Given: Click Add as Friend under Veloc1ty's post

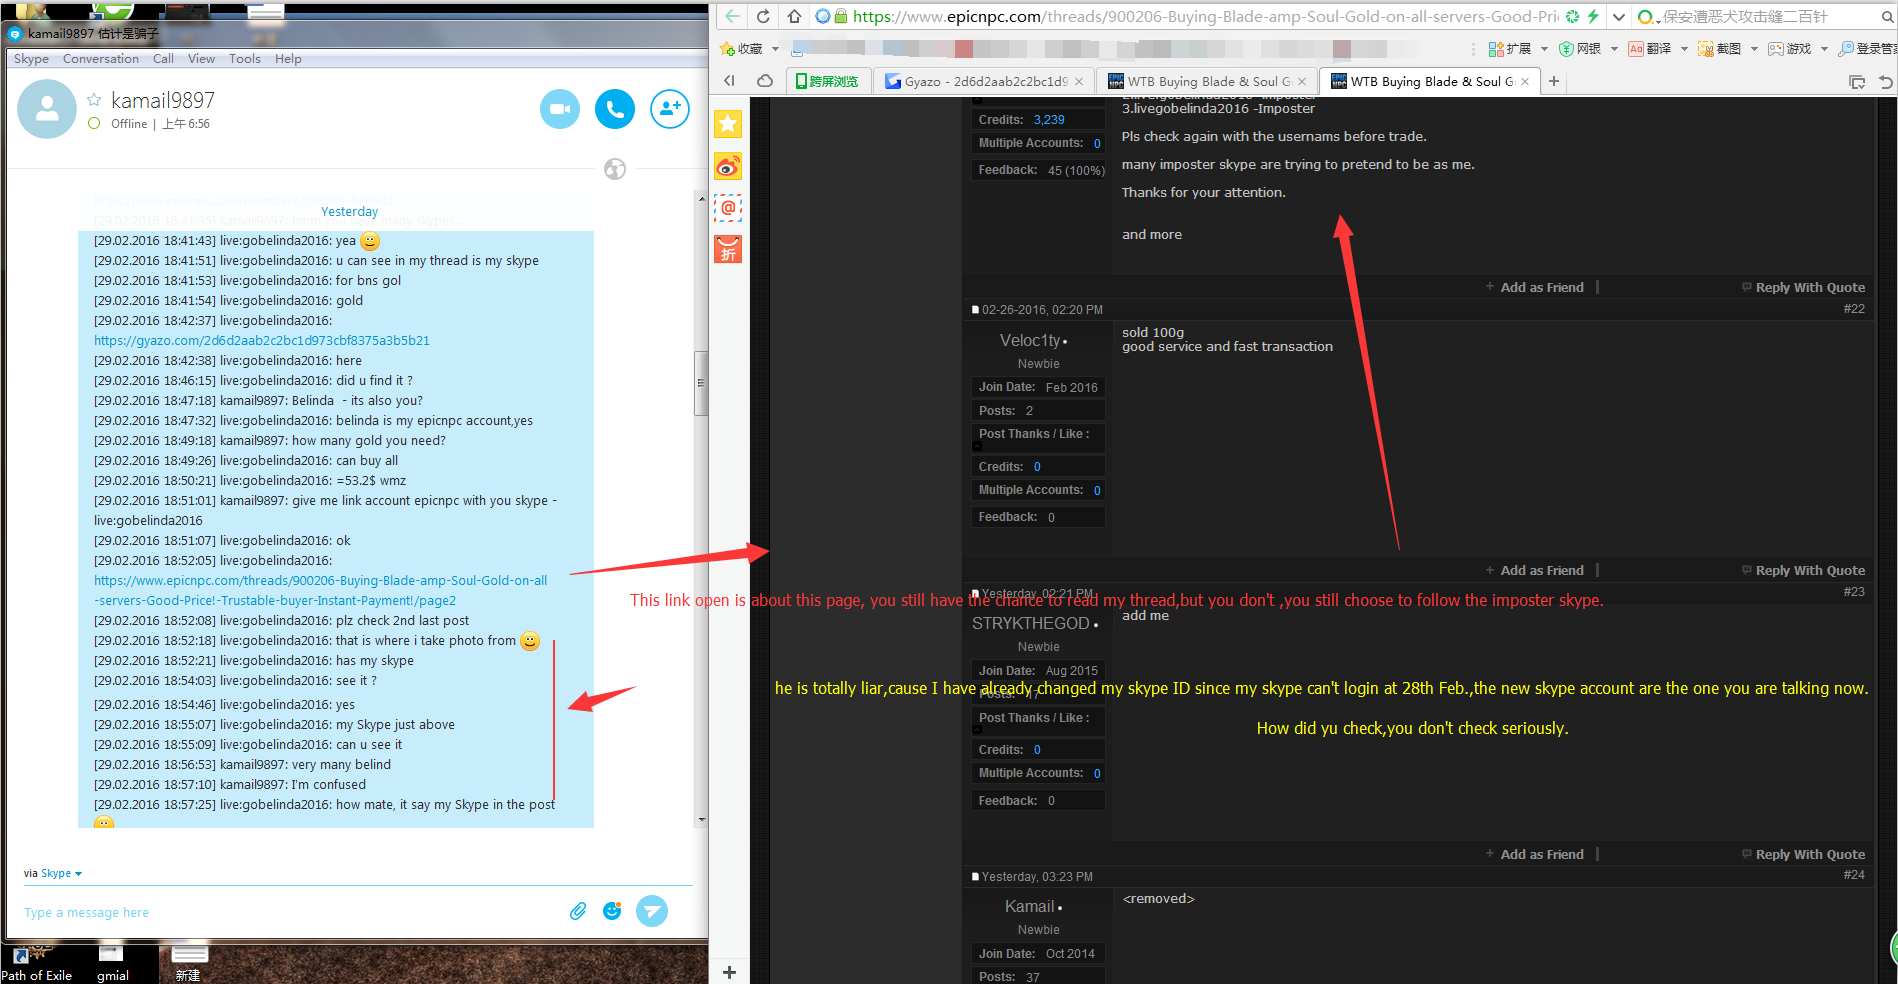Looking at the screenshot, I should [1535, 570].
